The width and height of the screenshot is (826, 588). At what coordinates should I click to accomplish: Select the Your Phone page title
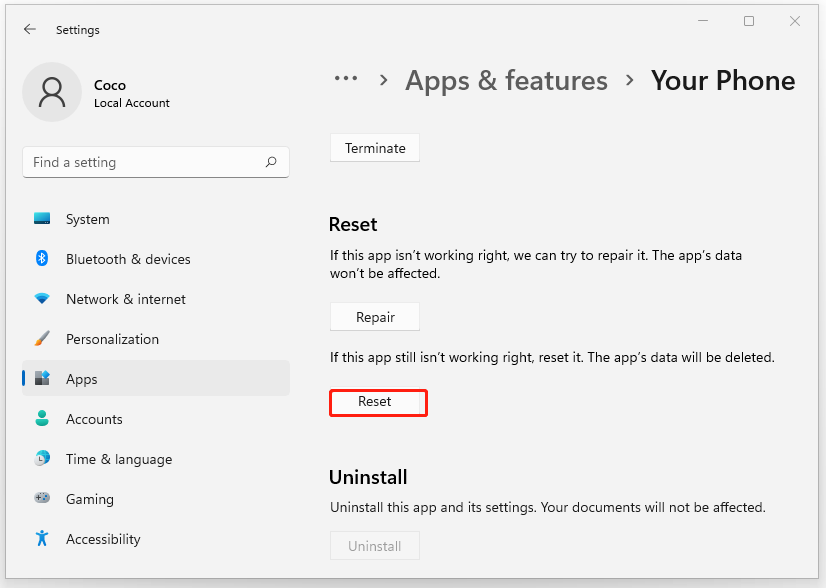[723, 80]
